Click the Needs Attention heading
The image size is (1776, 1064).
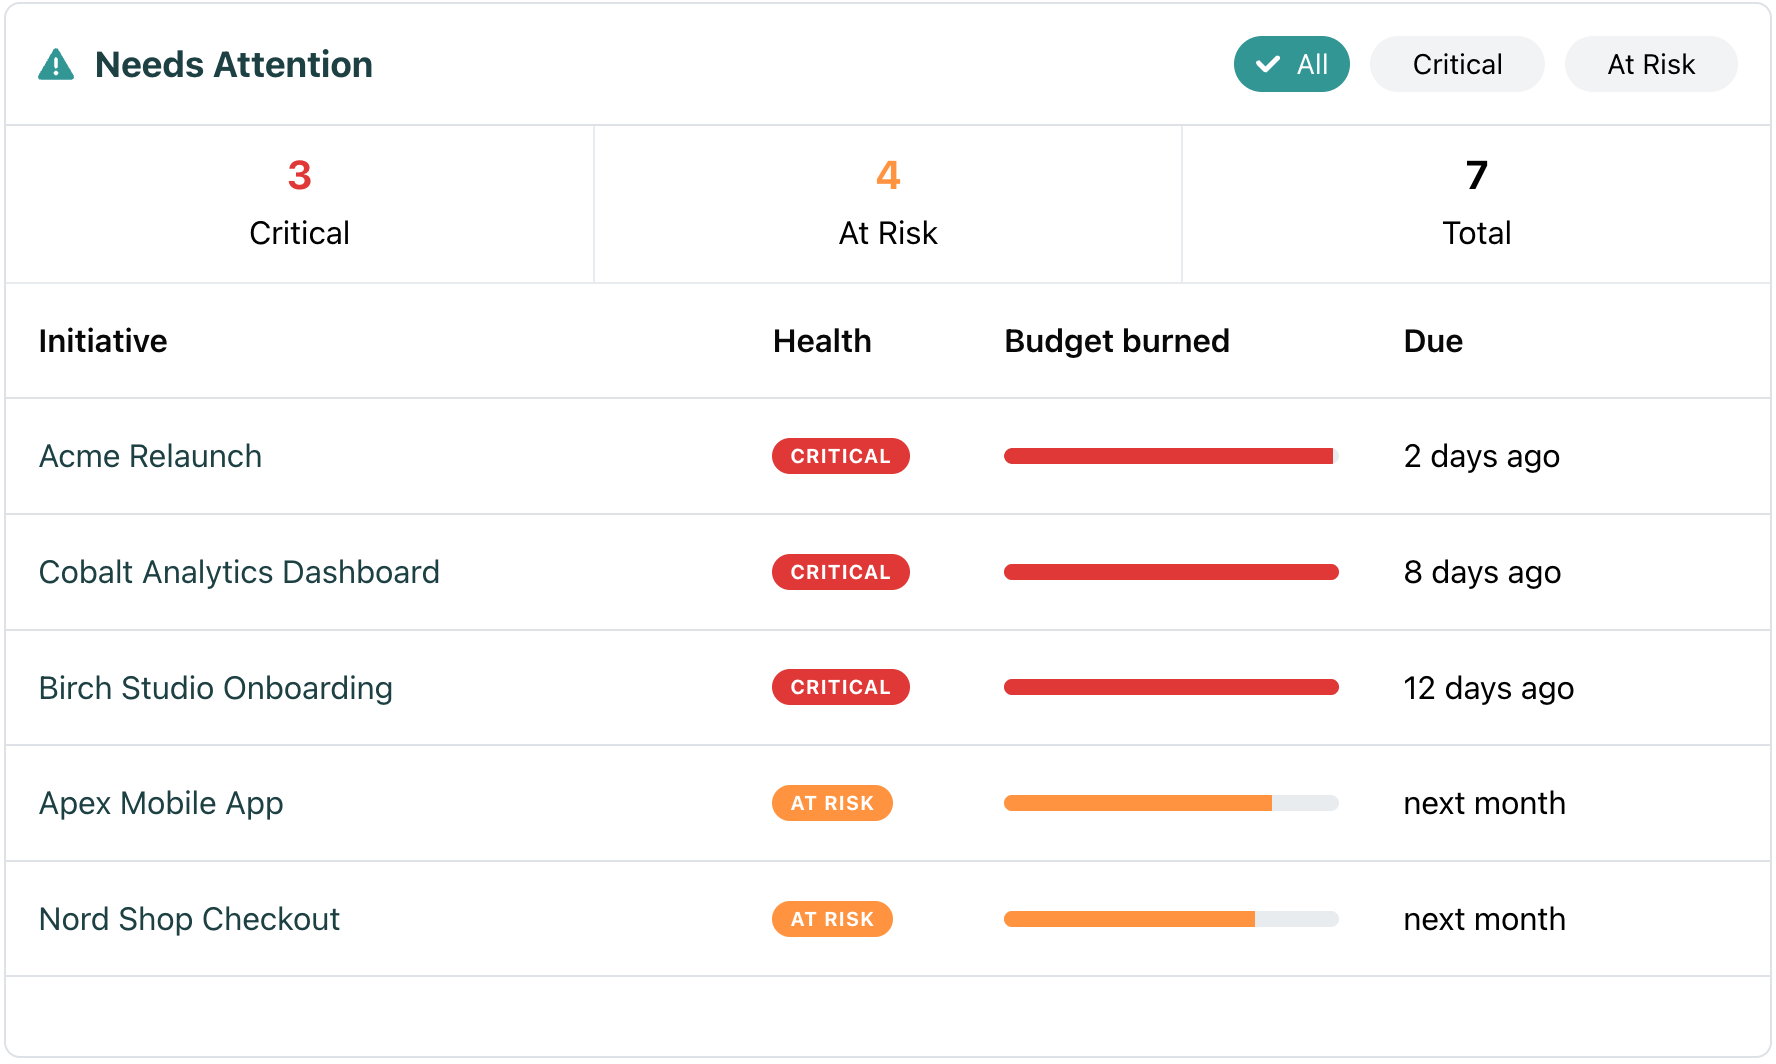coord(233,64)
